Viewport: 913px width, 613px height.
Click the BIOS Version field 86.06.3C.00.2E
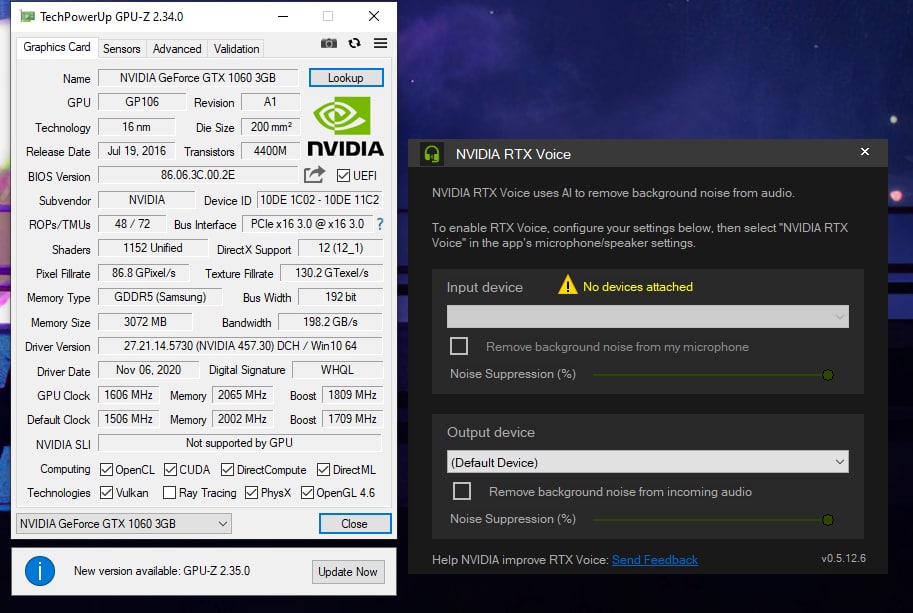(198, 175)
